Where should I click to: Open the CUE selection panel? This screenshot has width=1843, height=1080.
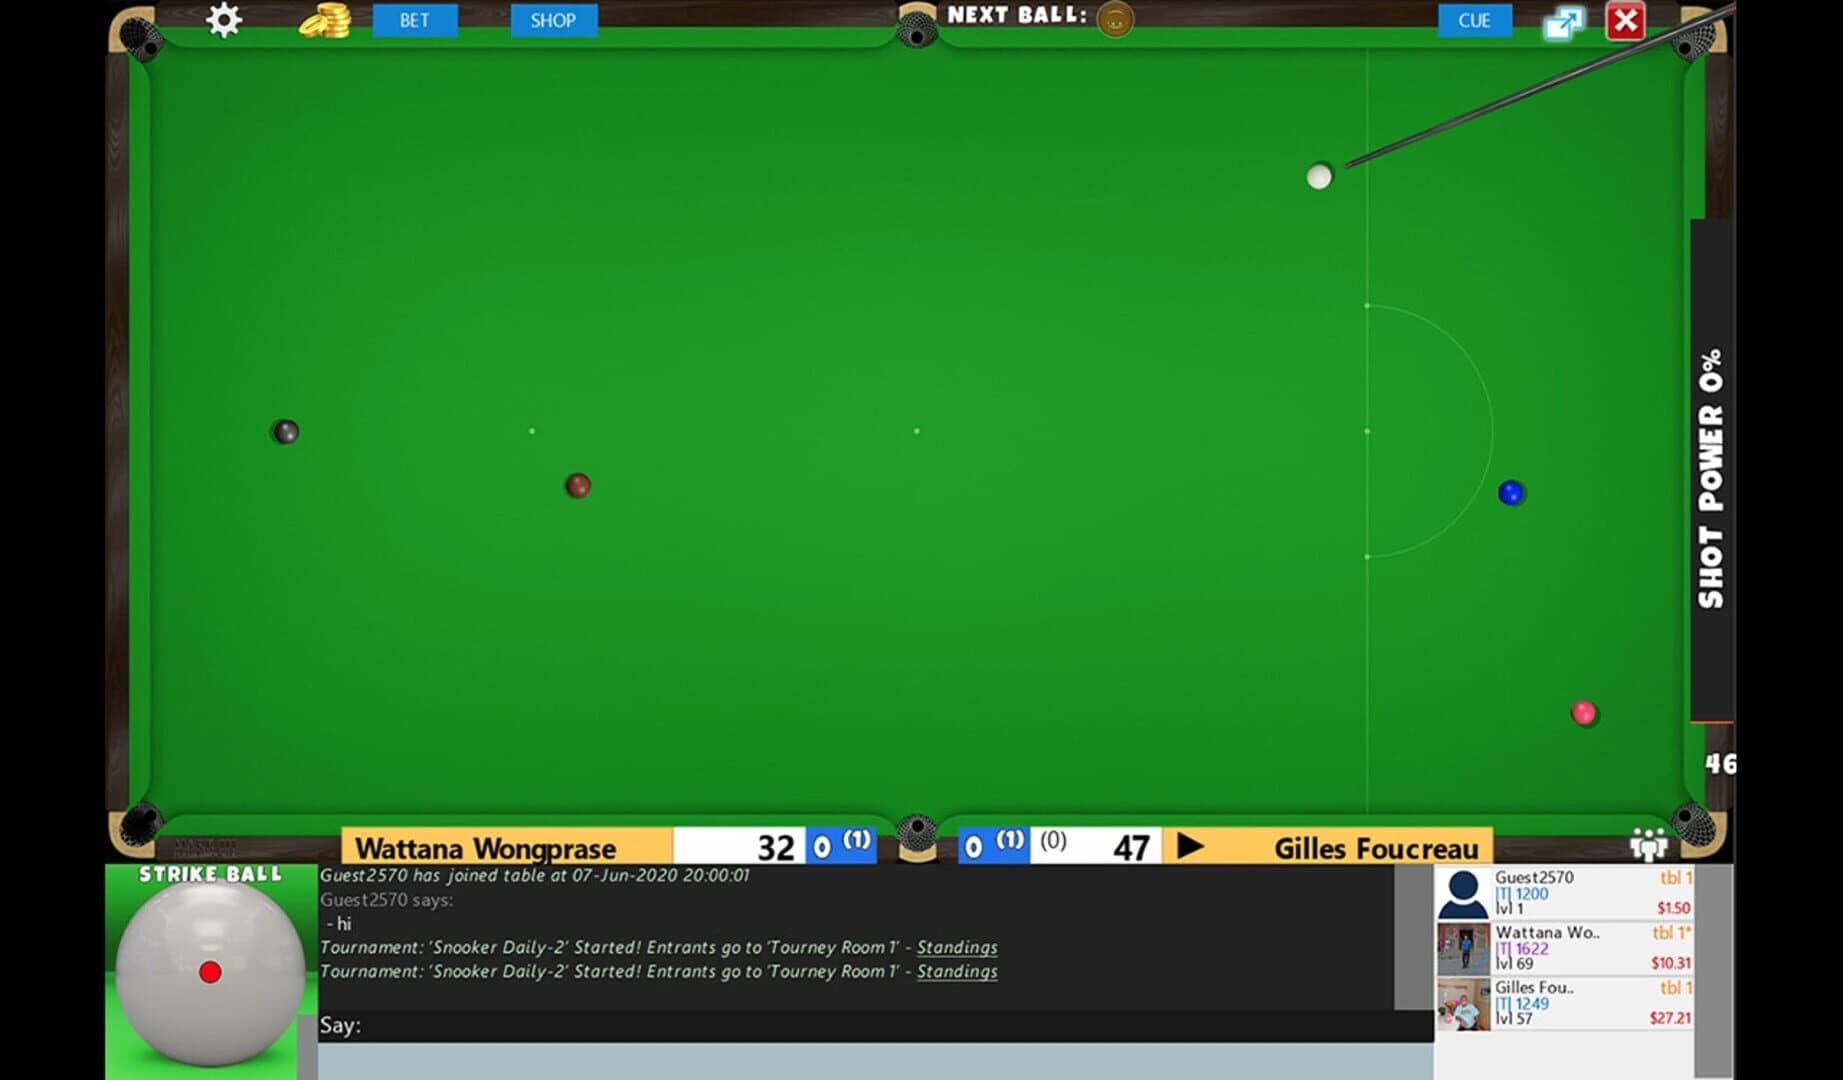point(1473,20)
